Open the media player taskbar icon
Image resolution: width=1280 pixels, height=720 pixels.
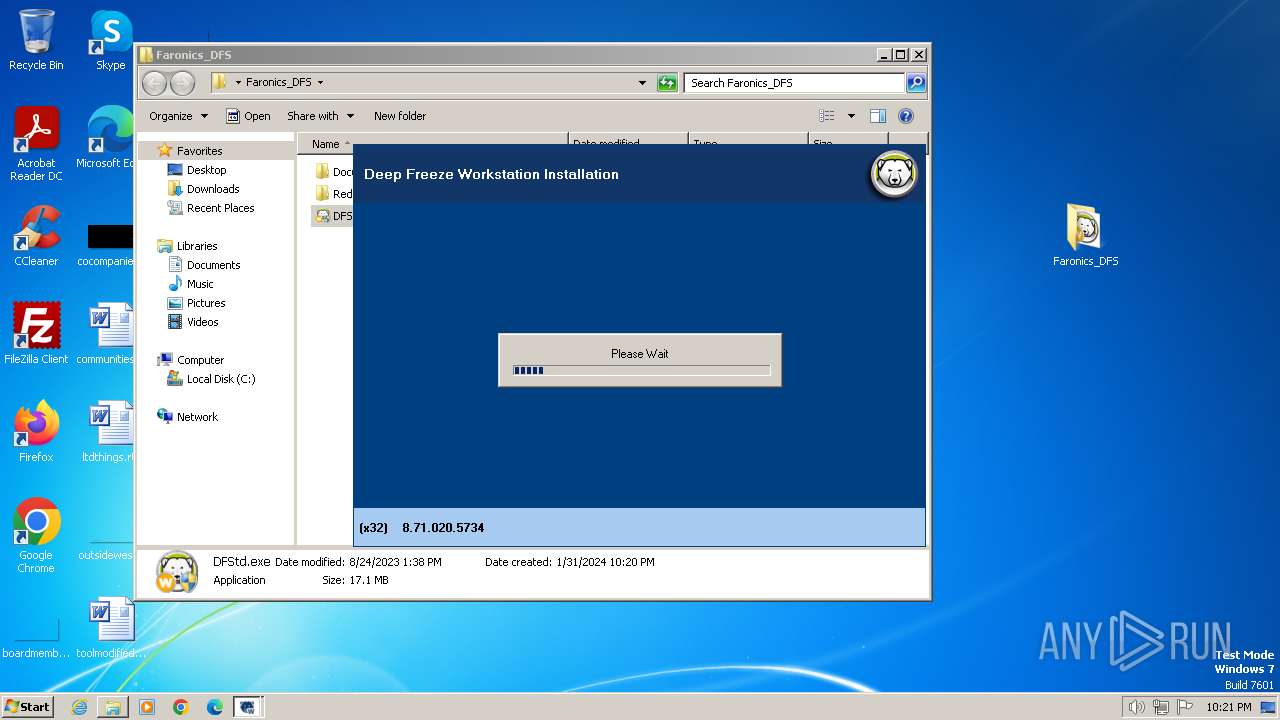[x=147, y=707]
